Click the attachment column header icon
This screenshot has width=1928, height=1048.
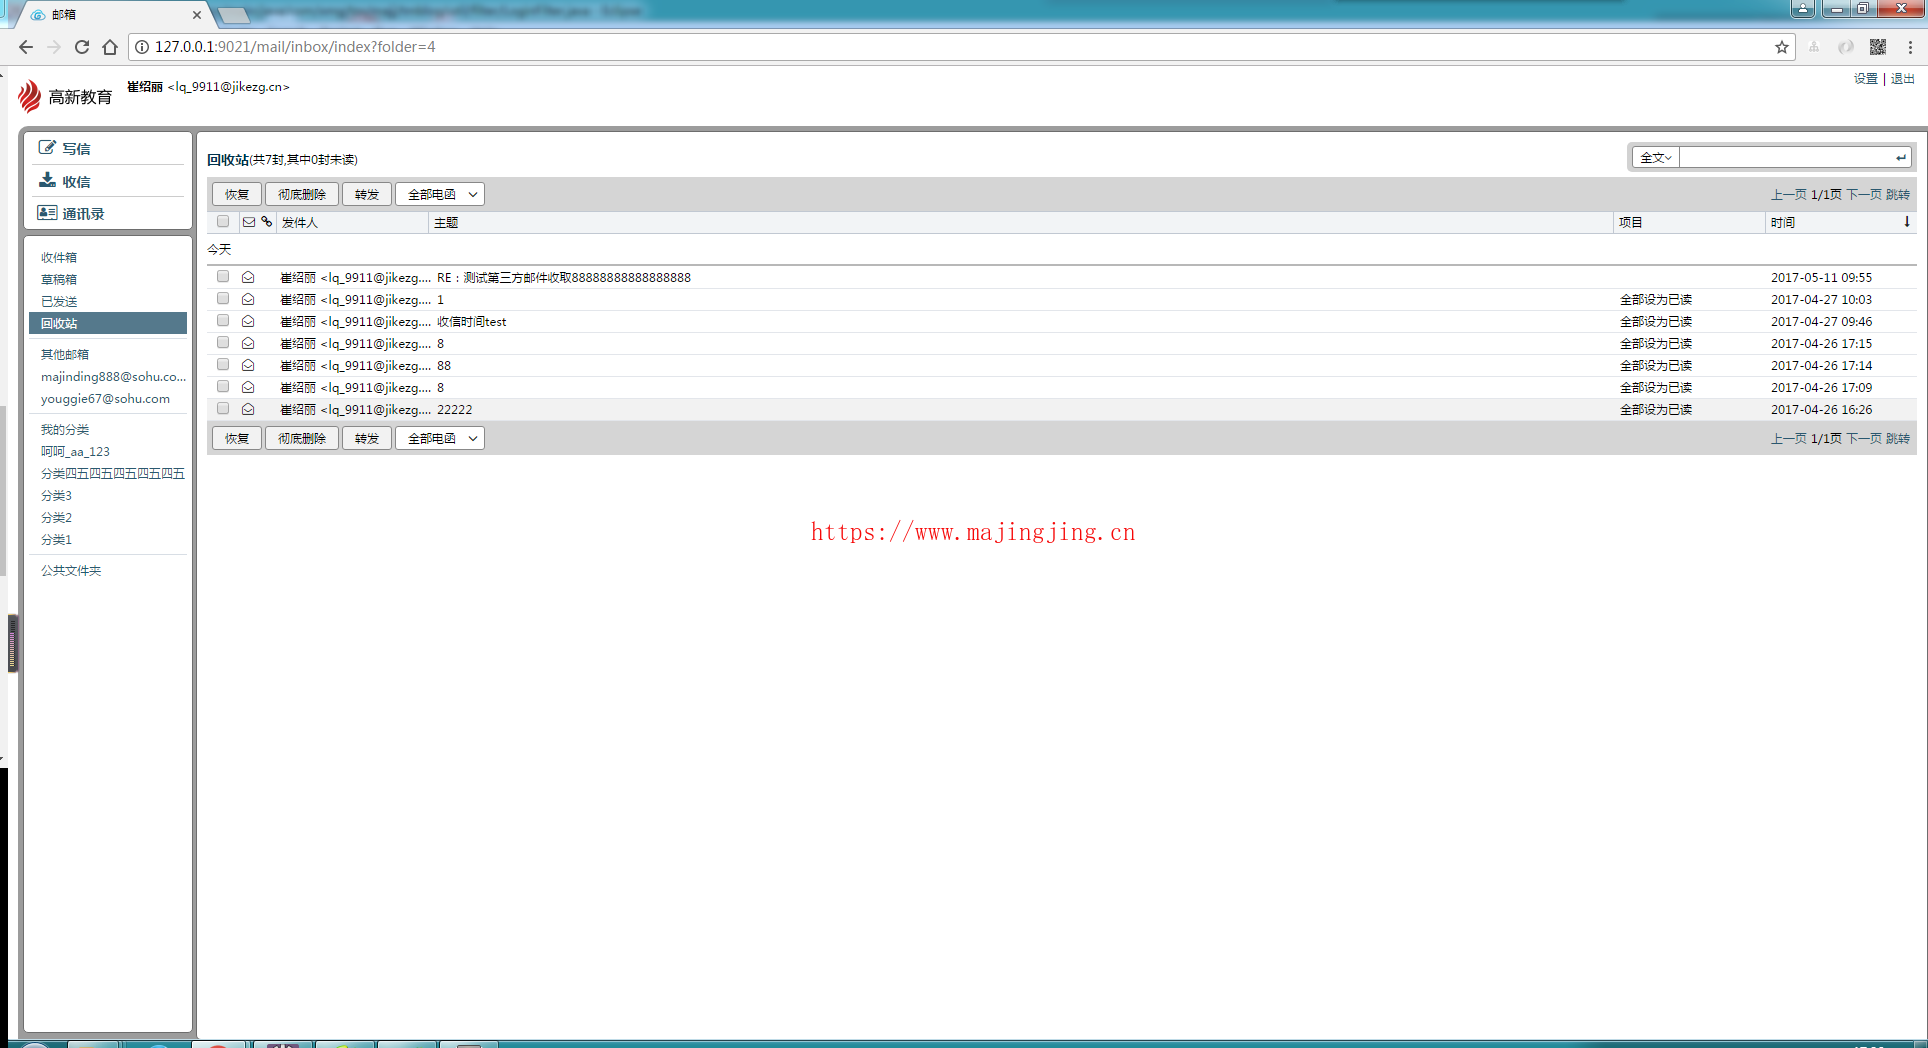coord(267,222)
